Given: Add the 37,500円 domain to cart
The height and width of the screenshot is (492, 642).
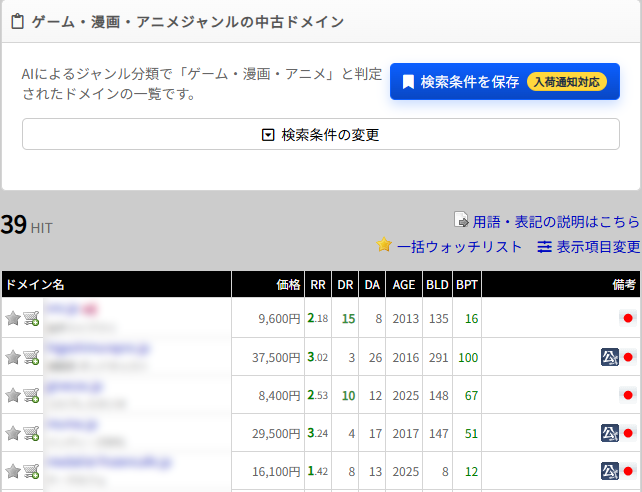Looking at the screenshot, I should click(31, 357).
